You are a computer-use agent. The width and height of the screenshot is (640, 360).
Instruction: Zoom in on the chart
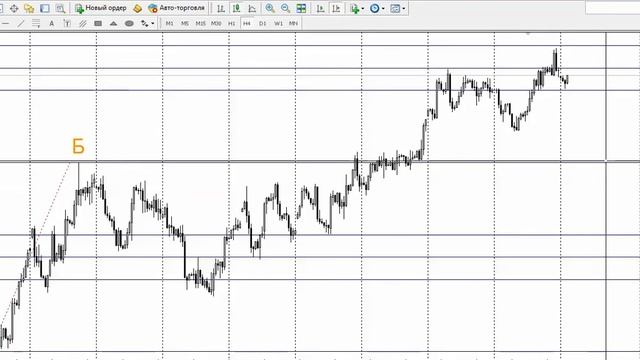click(270, 8)
